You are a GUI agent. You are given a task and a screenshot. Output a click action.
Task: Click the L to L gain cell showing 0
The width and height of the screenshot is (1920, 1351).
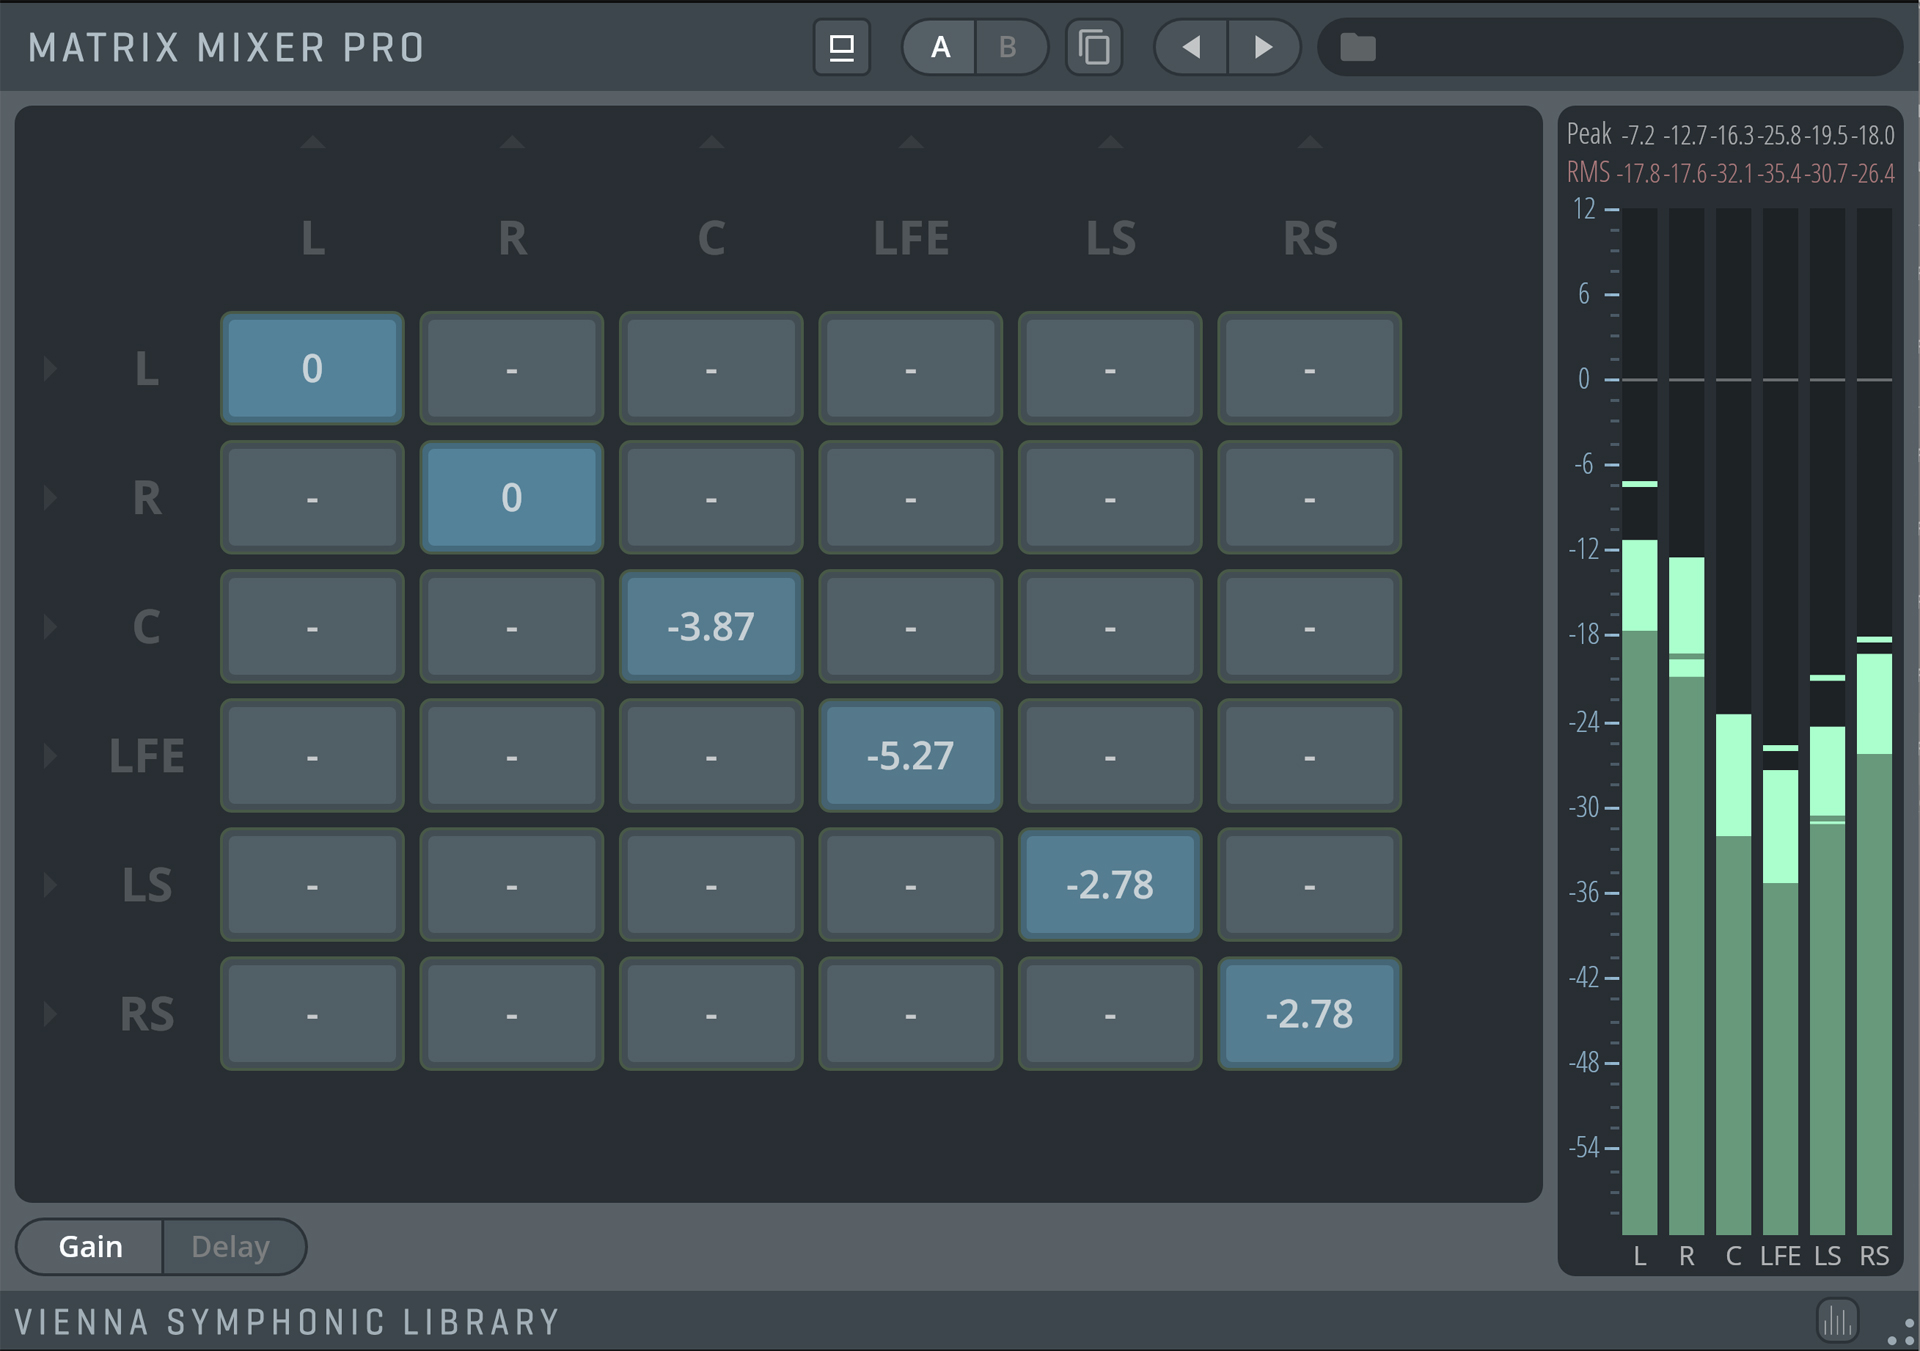(312, 368)
